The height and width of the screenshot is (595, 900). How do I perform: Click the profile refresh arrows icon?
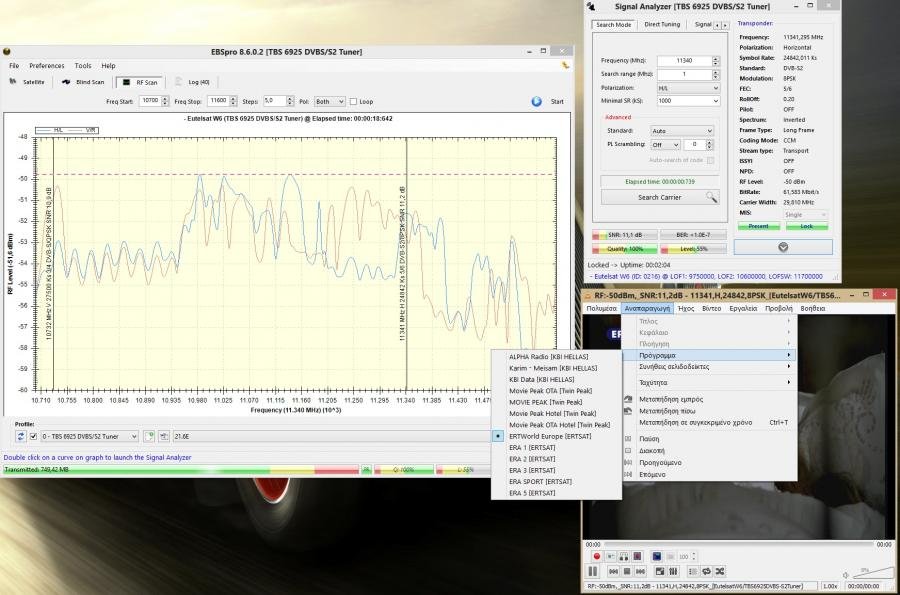pyautogui.click(x=21, y=436)
